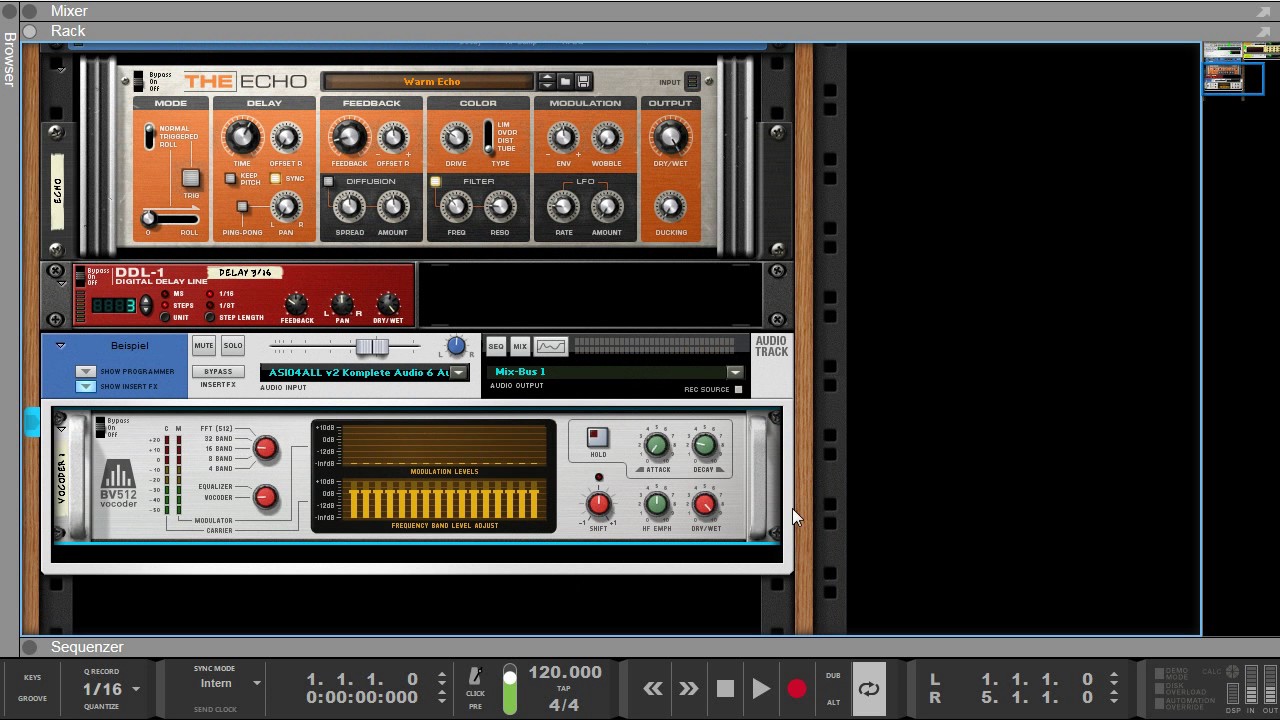Switch The Echo Bypass/On/Off switch
Viewport: 1280px width, 720px height.
click(138, 81)
